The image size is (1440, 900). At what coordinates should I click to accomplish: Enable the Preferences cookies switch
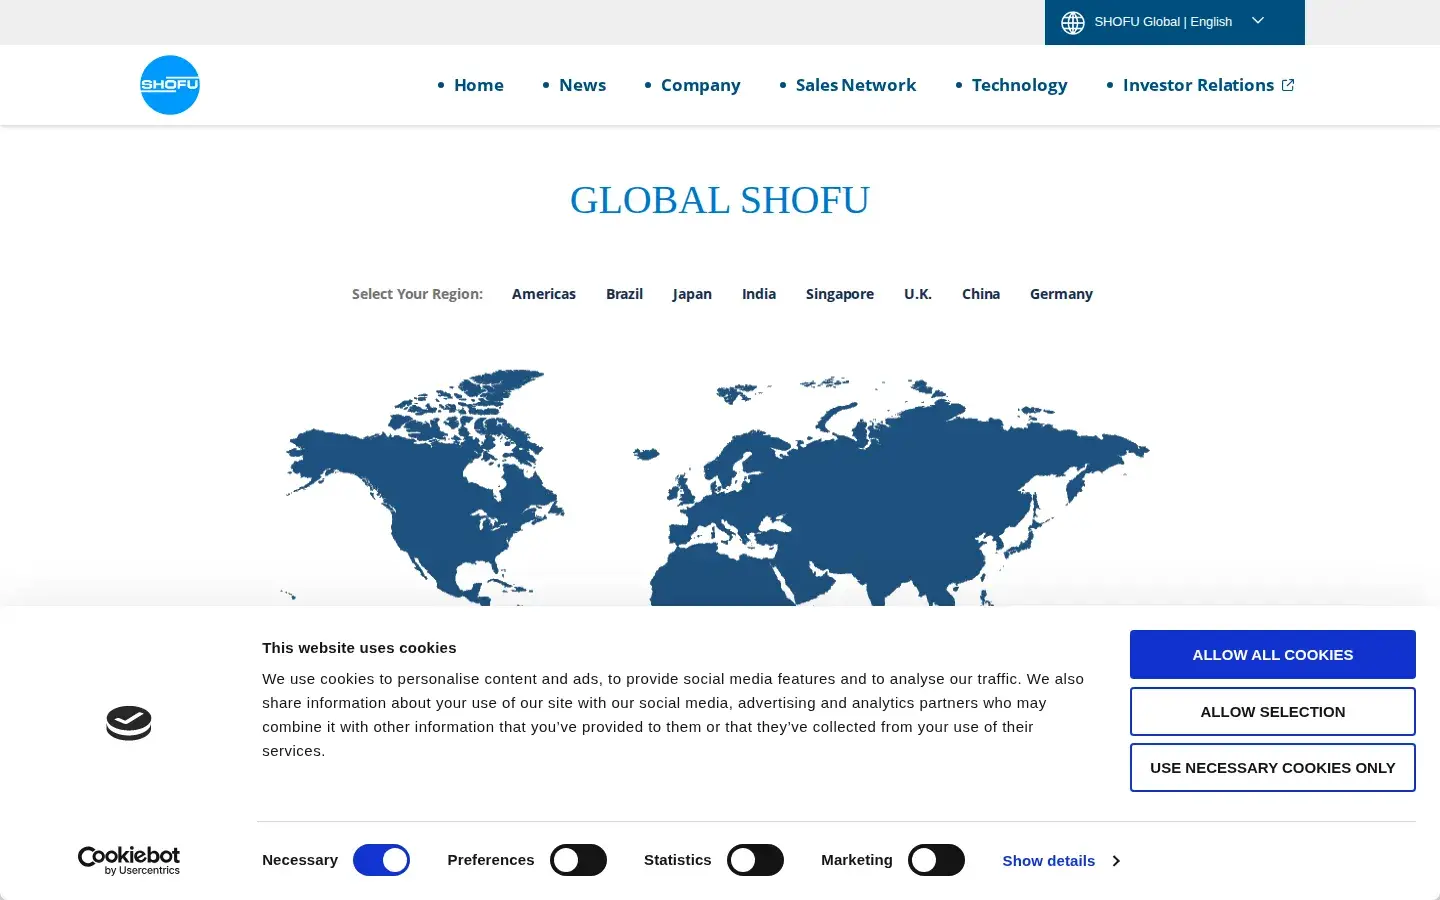pyautogui.click(x=578, y=860)
